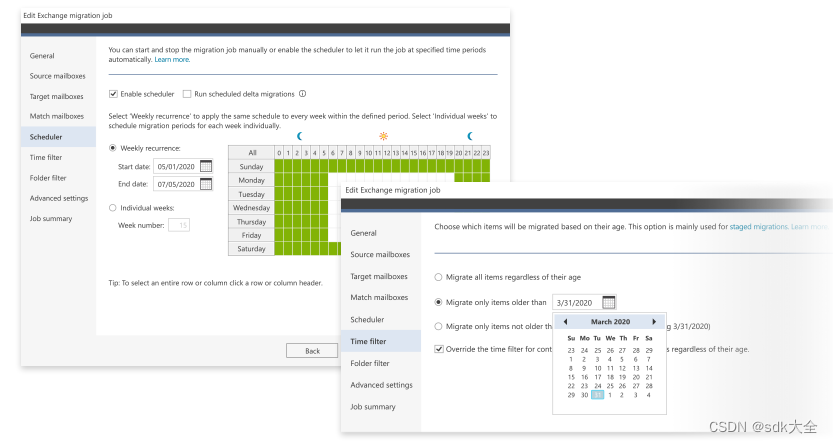Viewport: 833px width, 443px height.
Task: Select the Friday row header
Action: click(252, 235)
